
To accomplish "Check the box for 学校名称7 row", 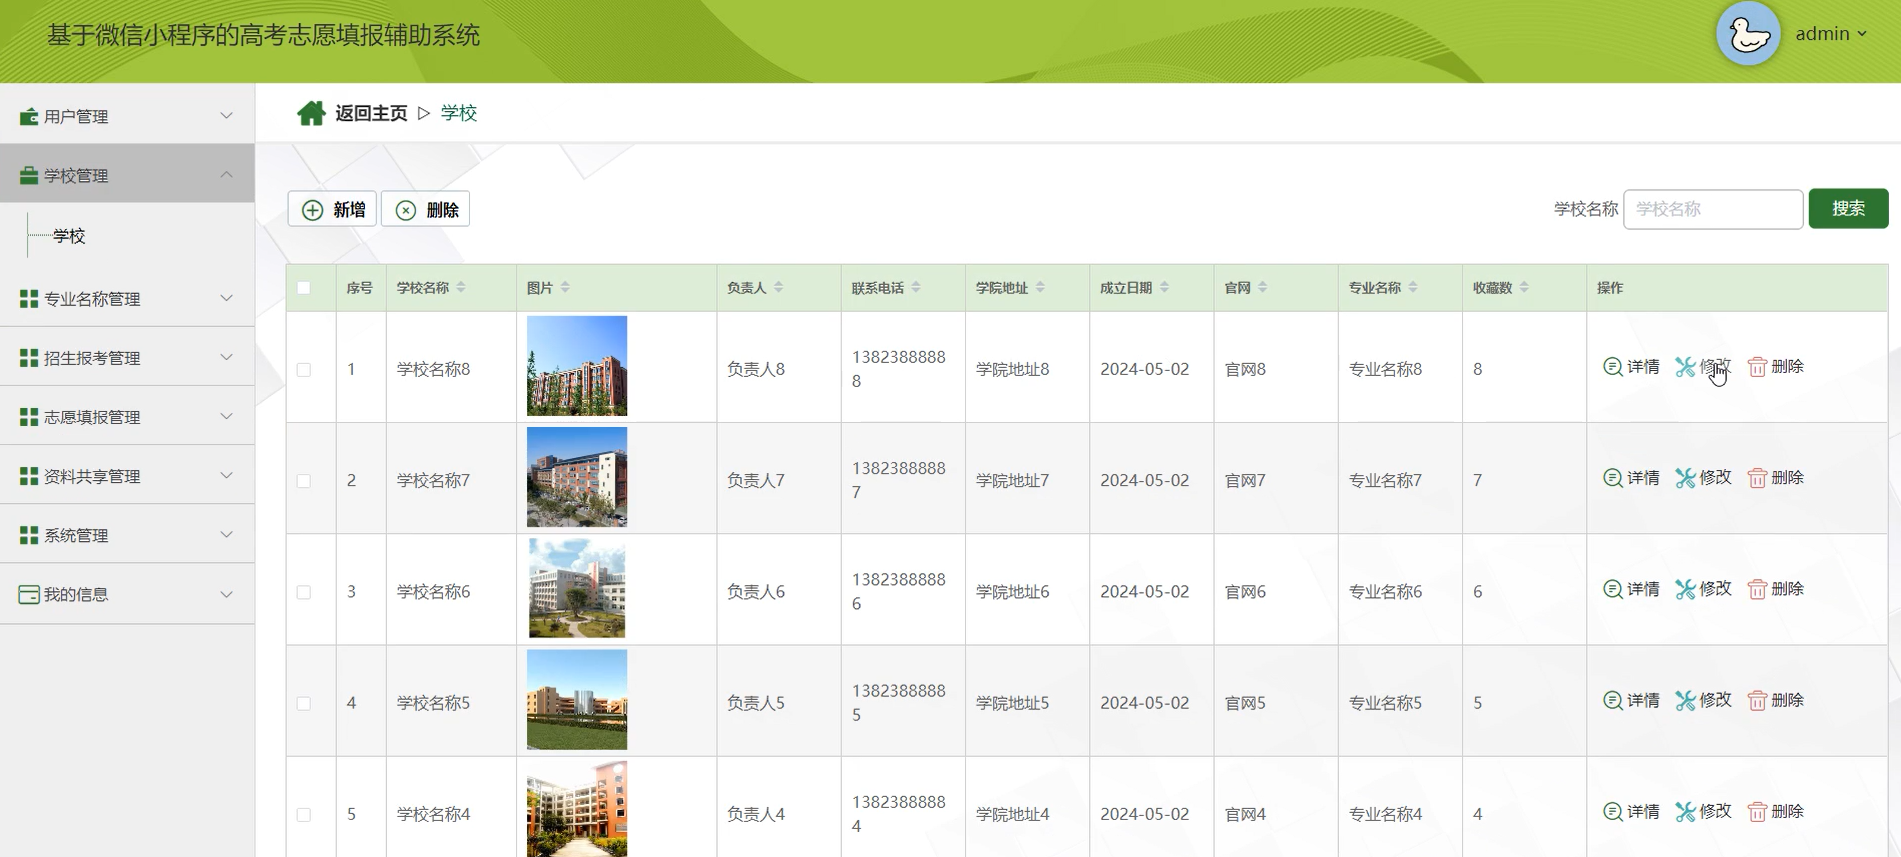I will click(304, 481).
